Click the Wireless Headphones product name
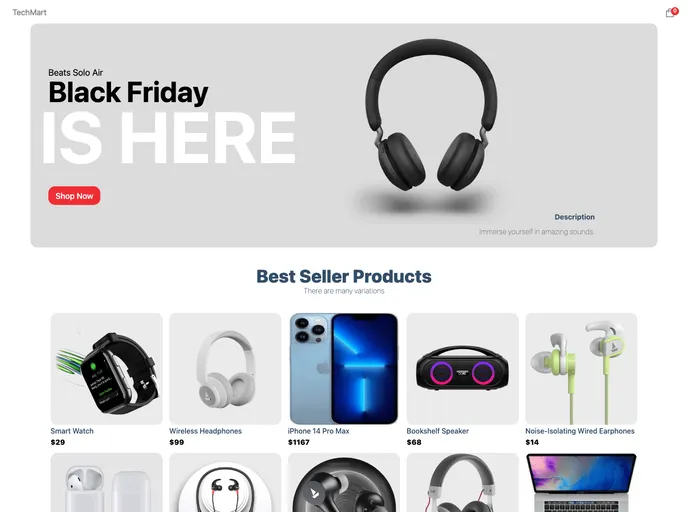This screenshot has width=688, height=512. point(205,431)
